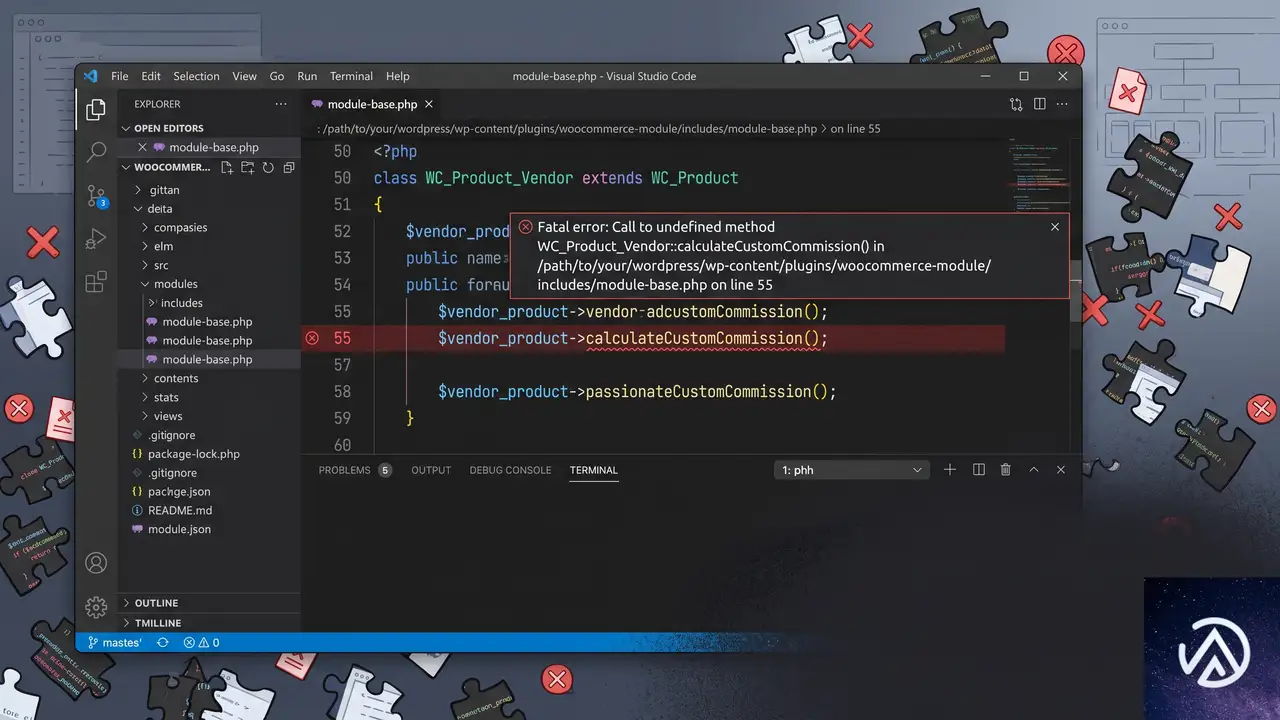The image size is (1280, 720).
Task: Refresh the explorer file tree
Action: (x=268, y=167)
